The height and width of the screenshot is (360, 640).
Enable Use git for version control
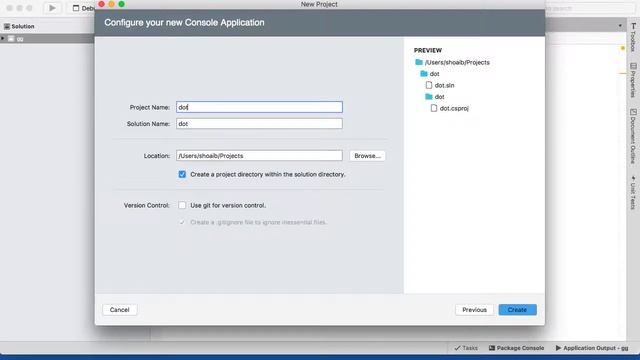coord(182,205)
